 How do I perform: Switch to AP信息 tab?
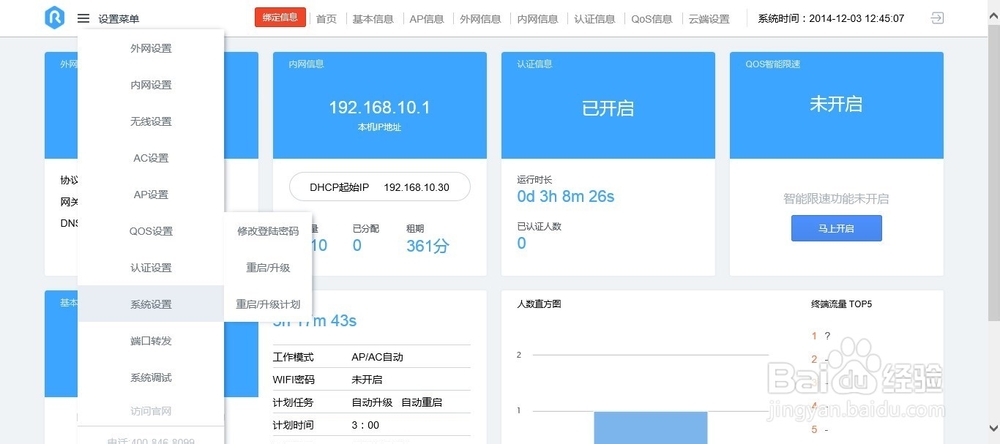tap(427, 19)
